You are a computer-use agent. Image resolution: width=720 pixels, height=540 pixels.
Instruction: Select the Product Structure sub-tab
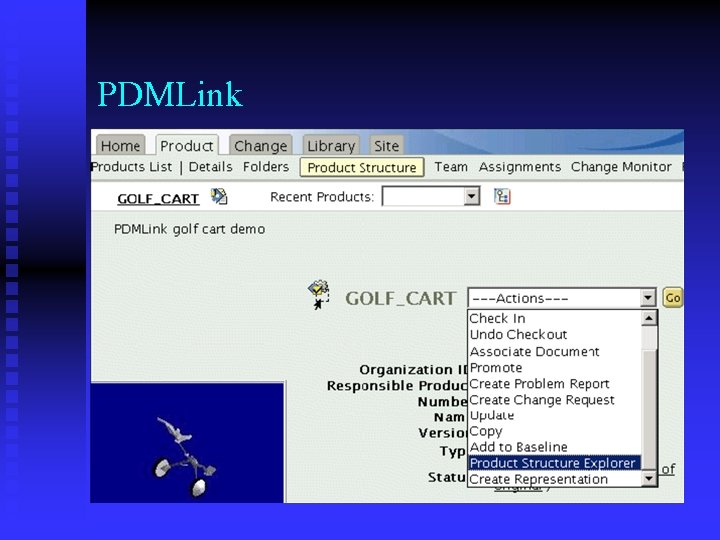pyautogui.click(x=362, y=167)
